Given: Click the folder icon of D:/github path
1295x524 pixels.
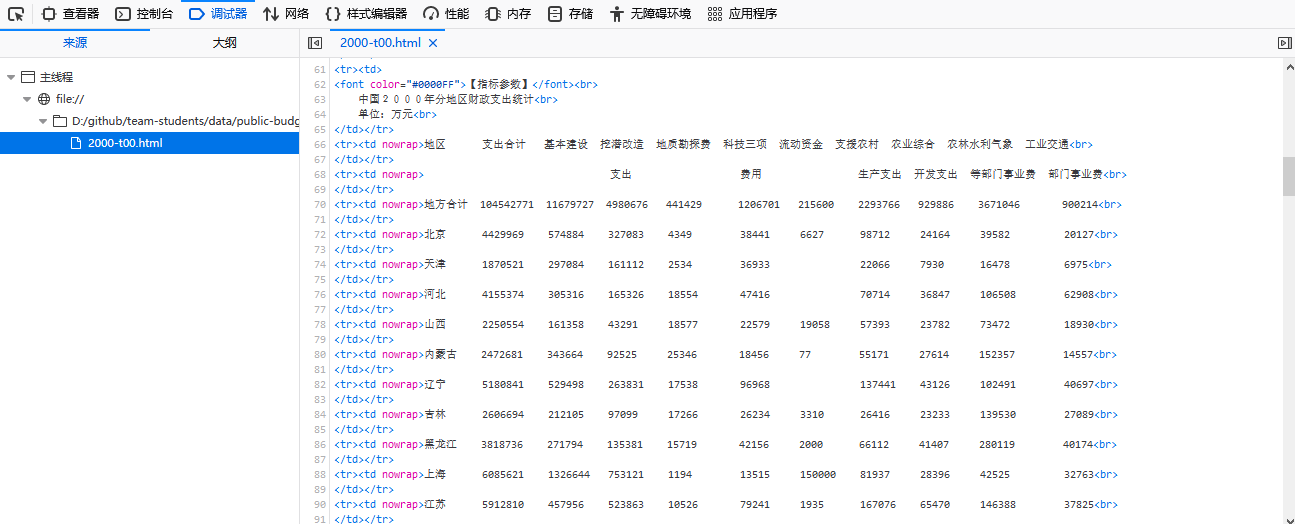Looking at the screenshot, I should 60,121.
